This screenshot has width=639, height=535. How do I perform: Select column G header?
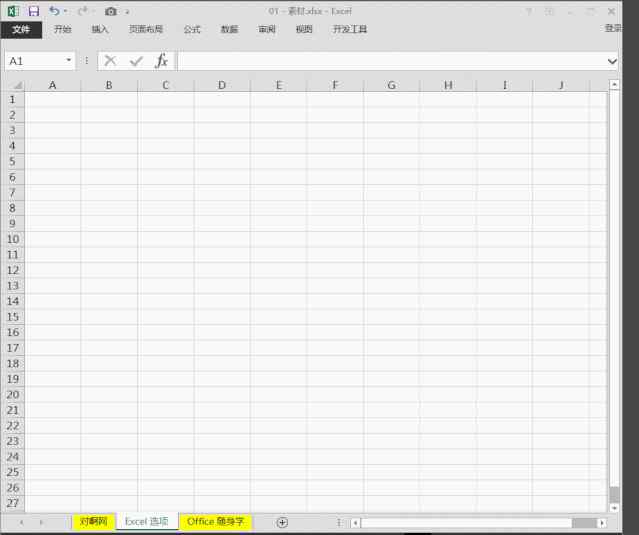(x=392, y=85)
